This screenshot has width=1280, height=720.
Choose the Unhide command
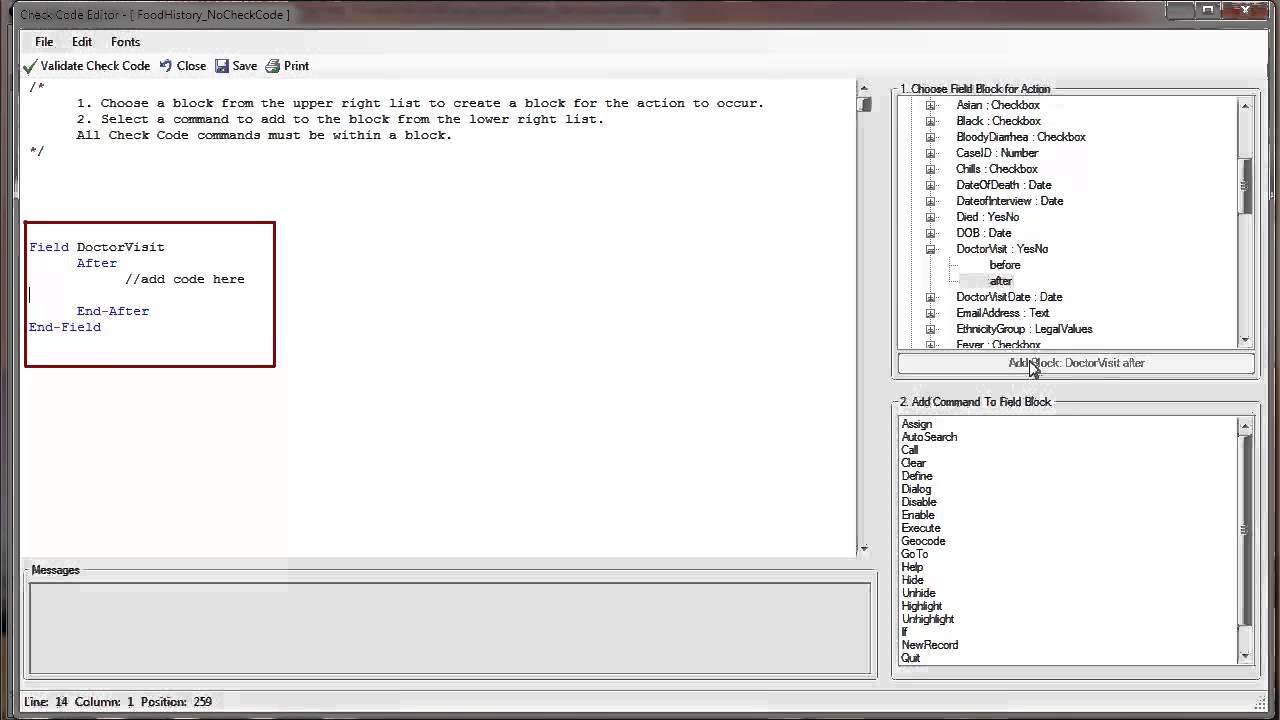coord(918,593)
